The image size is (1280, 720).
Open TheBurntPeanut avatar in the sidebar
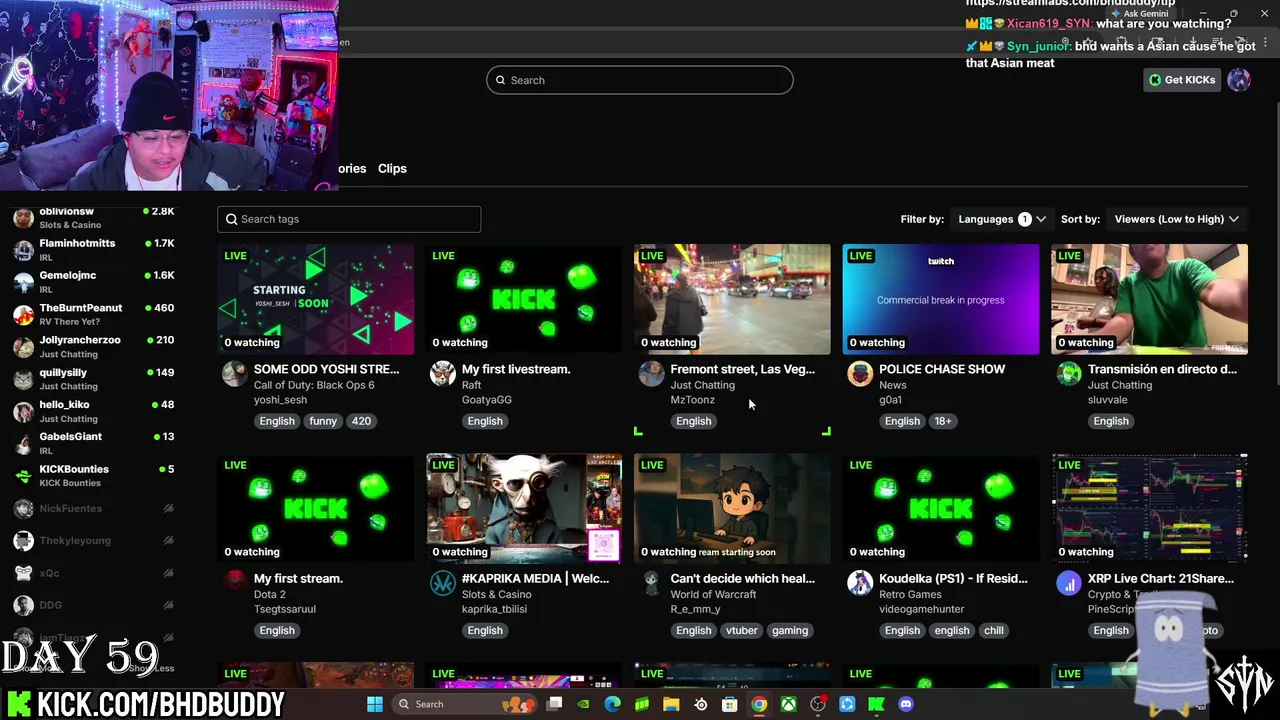[23, 315]
